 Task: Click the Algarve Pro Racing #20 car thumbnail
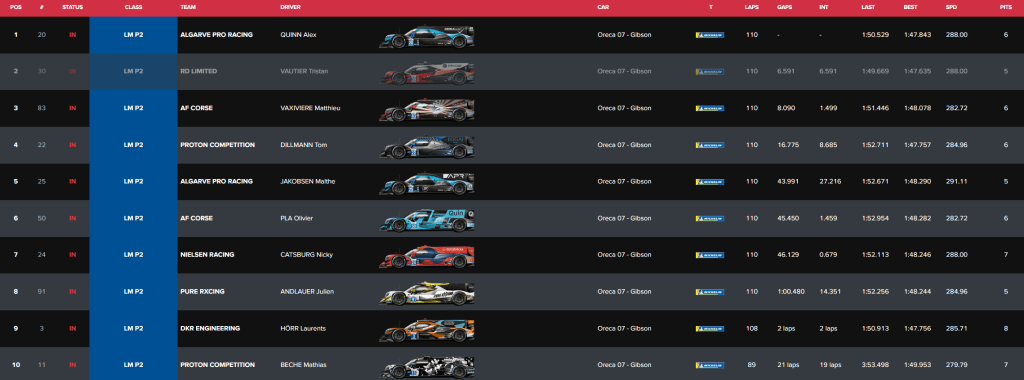pyautogui.click(x=426, y=37)
